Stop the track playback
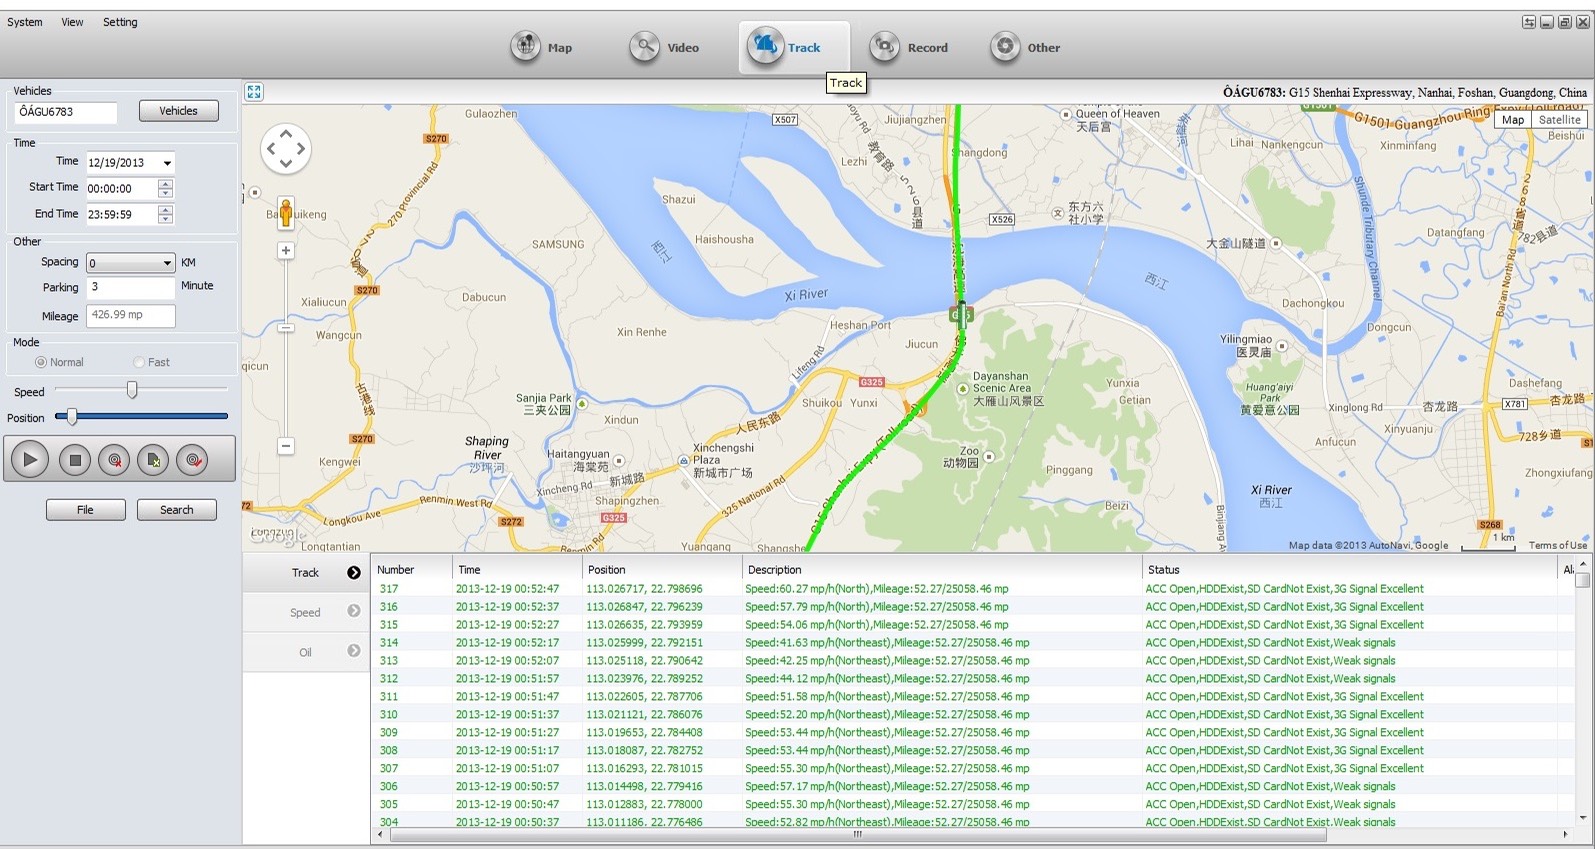The height and width of the screenshot is (849, 1595). pos(74,460)
